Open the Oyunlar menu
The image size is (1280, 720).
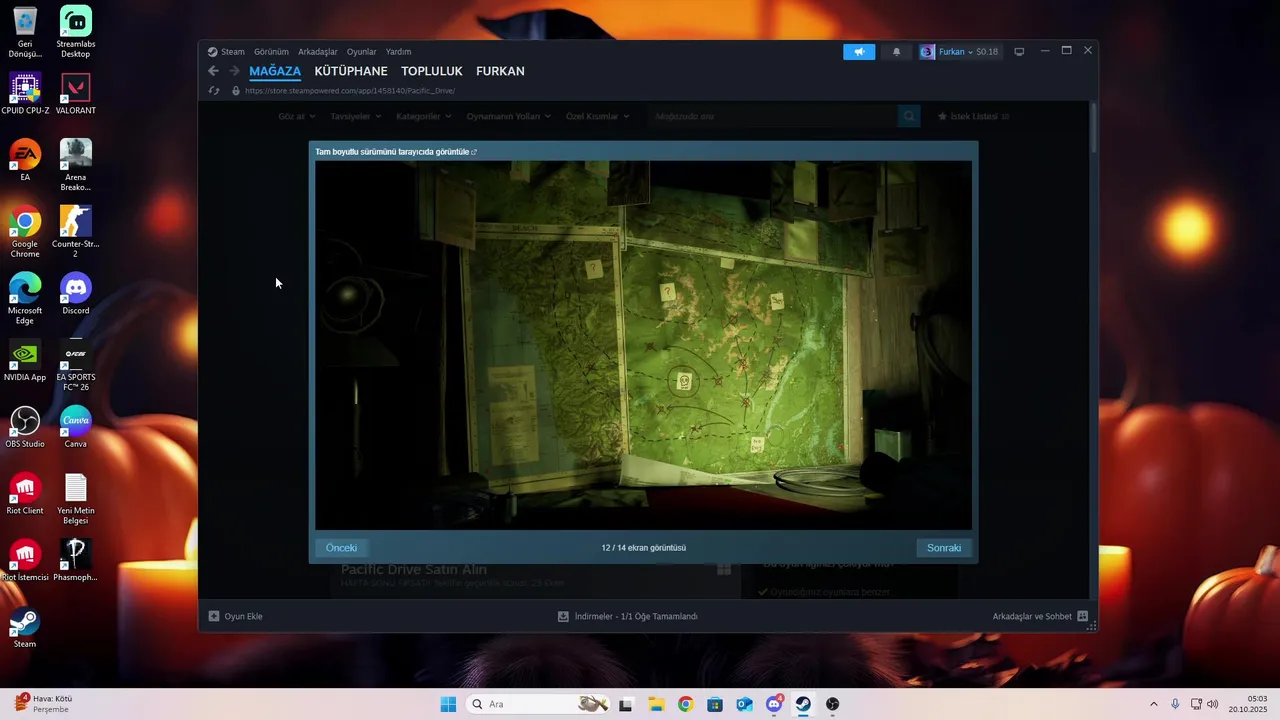(362, 52)
